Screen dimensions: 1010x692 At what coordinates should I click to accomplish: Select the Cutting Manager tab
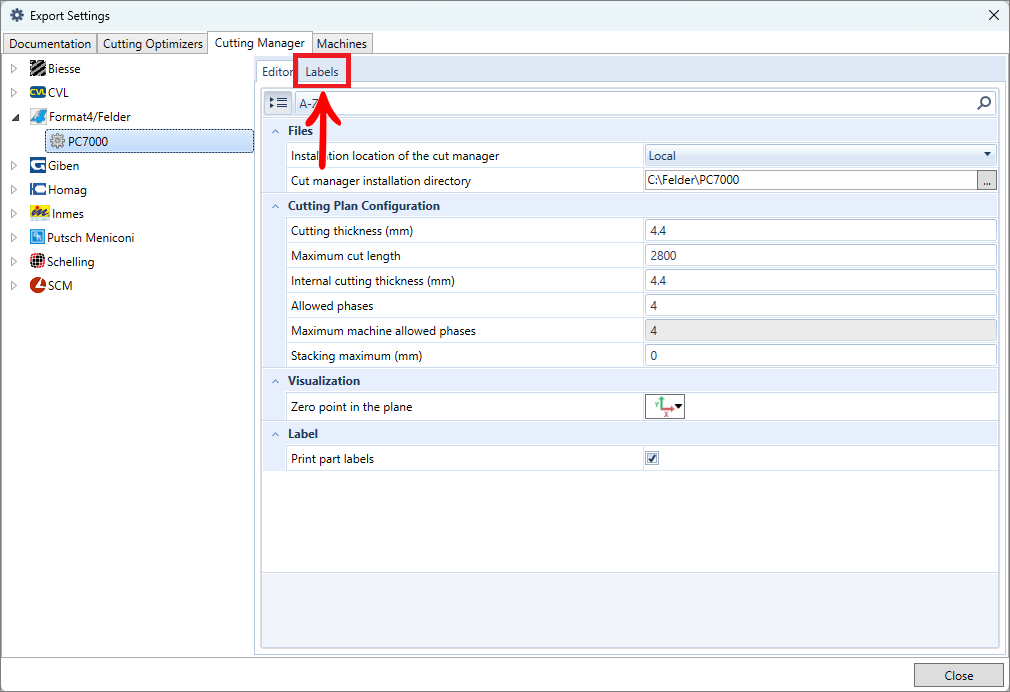[260, 43]
